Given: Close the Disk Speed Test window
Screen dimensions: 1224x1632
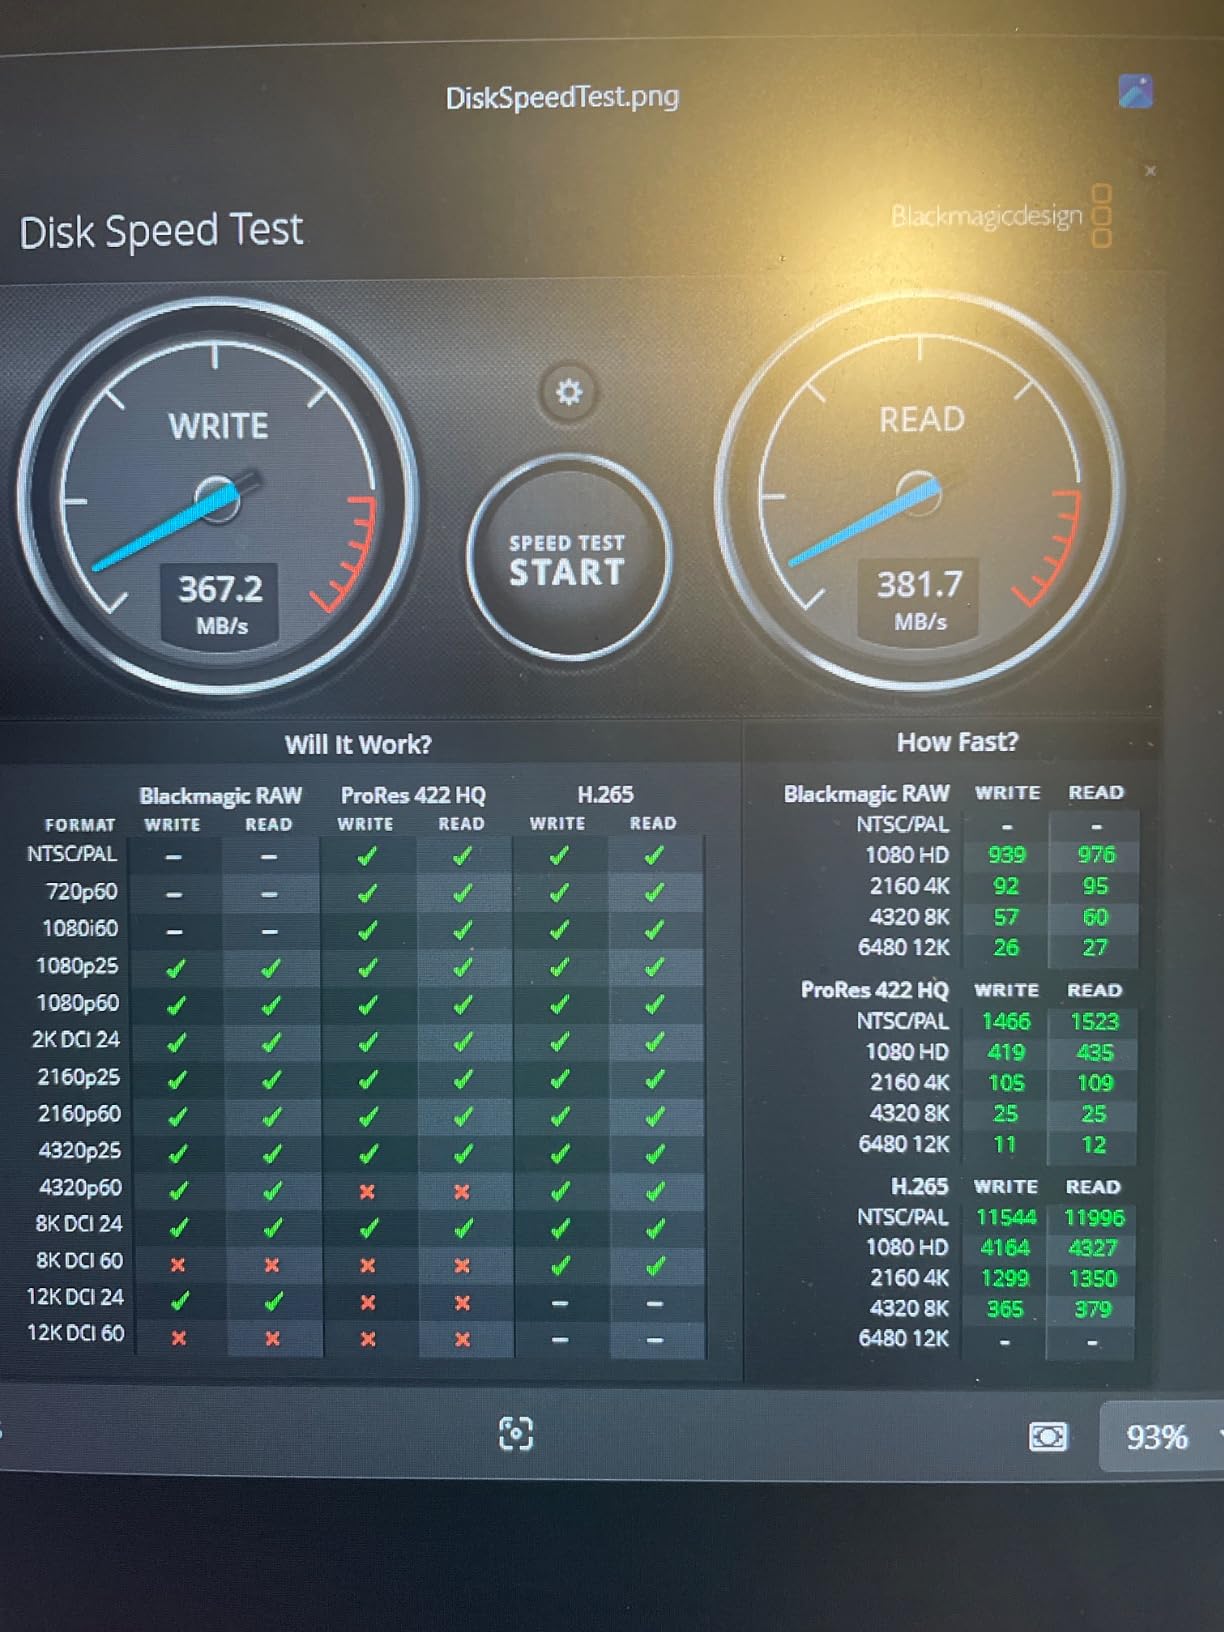Looking at the screenshot, I should point(1150,171).
